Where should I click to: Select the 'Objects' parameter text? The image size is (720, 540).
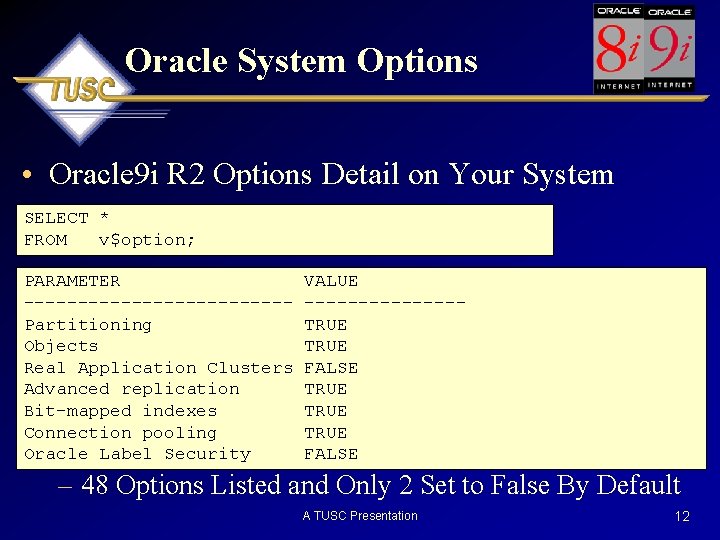point(61,346)
